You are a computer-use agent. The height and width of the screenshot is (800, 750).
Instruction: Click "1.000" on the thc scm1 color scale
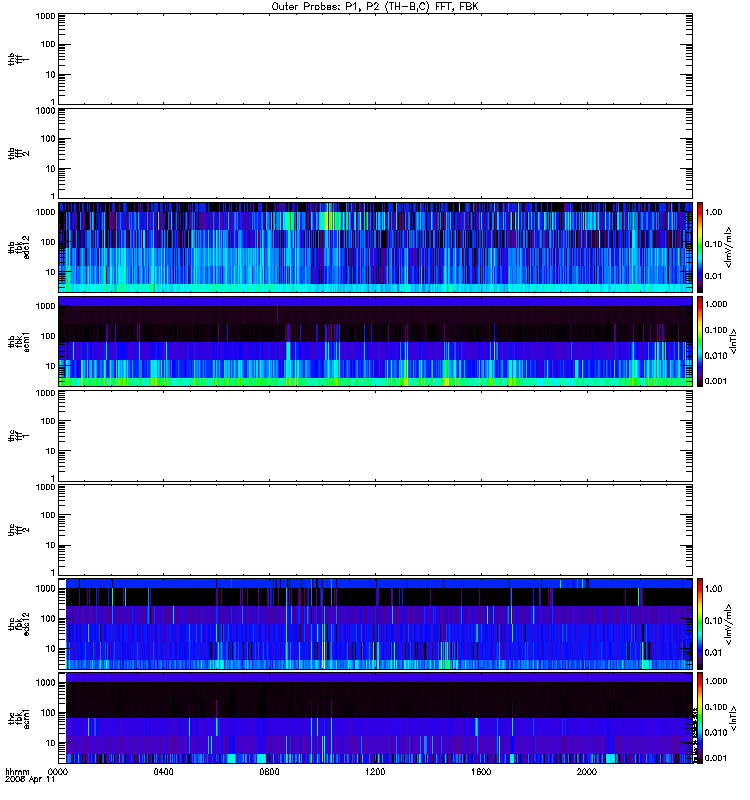click(716, 681)
